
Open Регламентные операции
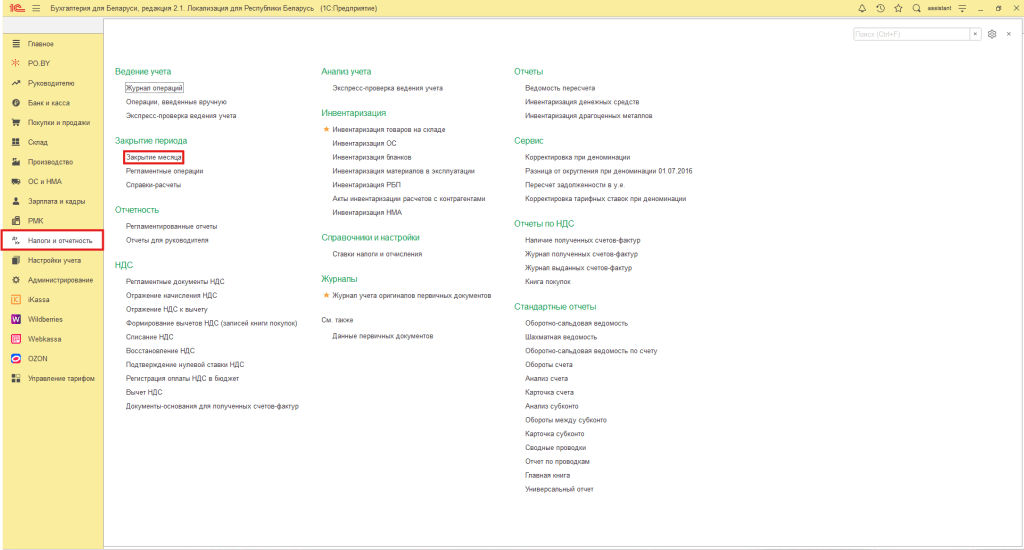pyautogui.click(x=165, y=170)
